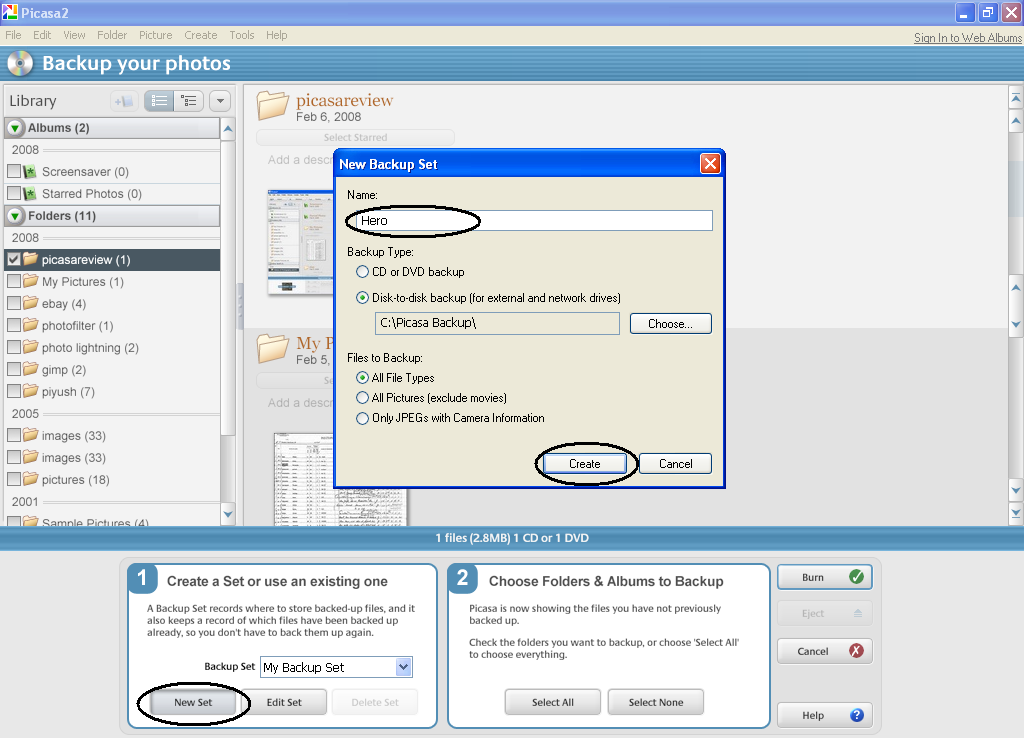Check the Screensaver (0) album checkbox
1024x738 pixels.
[14, 171]
